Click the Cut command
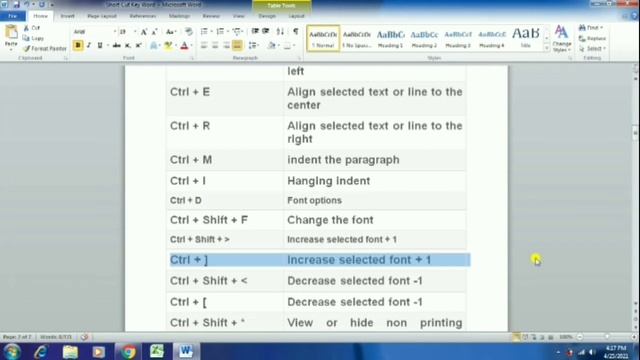The image size is (640, 360). 32,28
